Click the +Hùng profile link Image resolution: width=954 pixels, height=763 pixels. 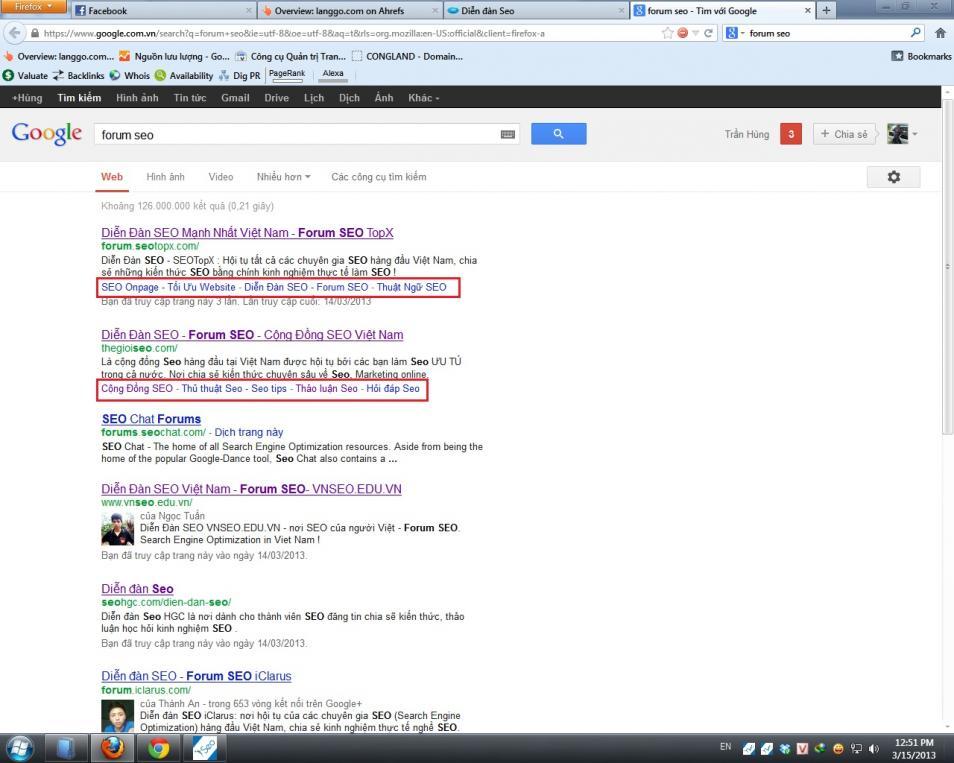pos(27,97)
